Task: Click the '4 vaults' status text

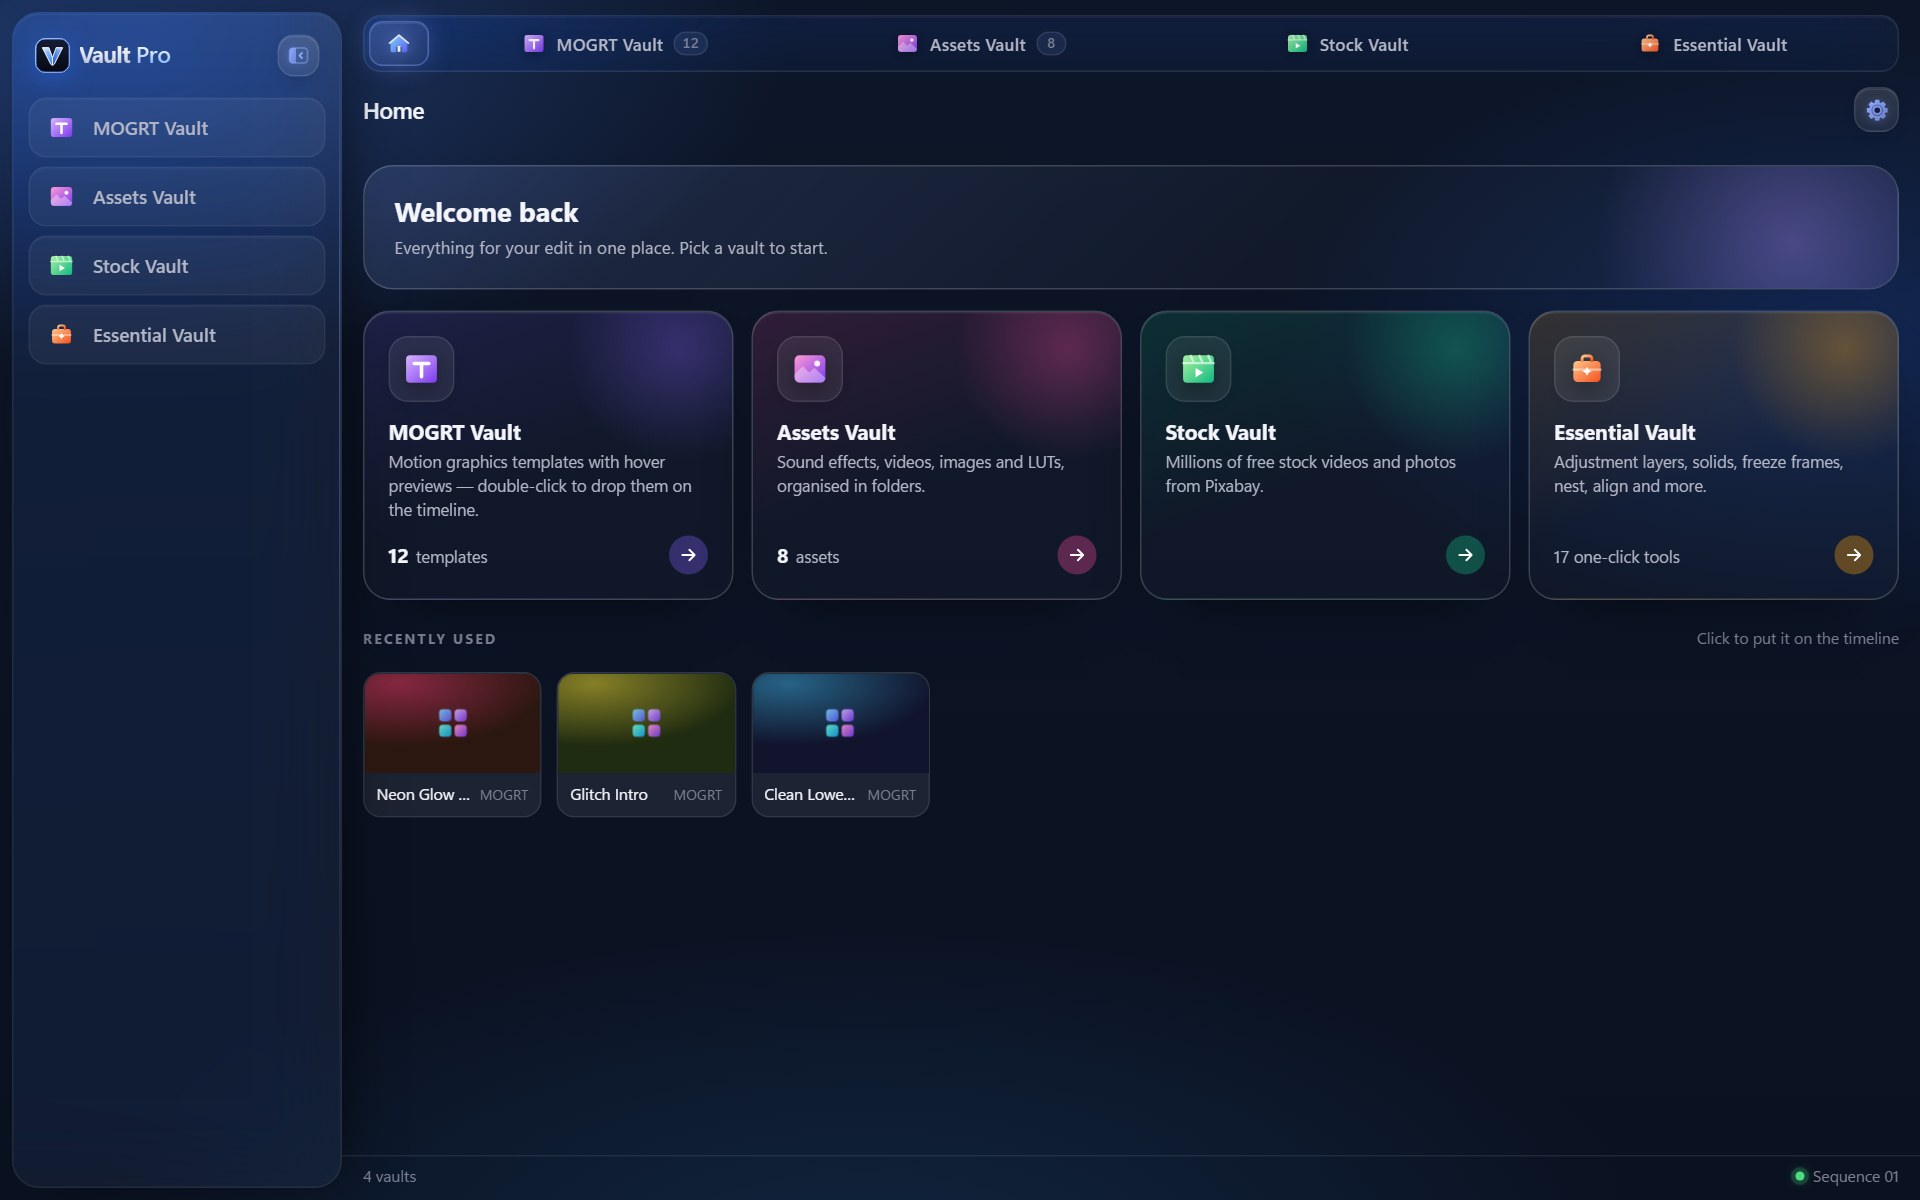Action: coord(389,1177)
